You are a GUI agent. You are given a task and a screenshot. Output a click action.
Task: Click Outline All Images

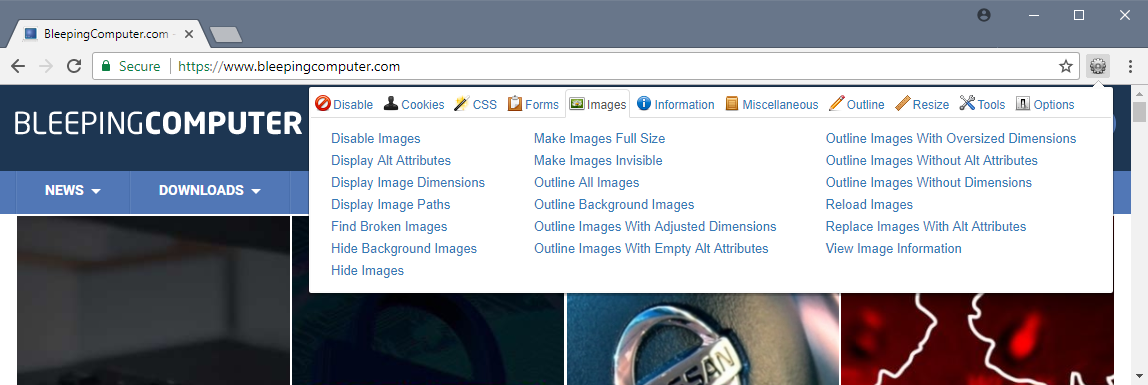click(x=586, y=182)
